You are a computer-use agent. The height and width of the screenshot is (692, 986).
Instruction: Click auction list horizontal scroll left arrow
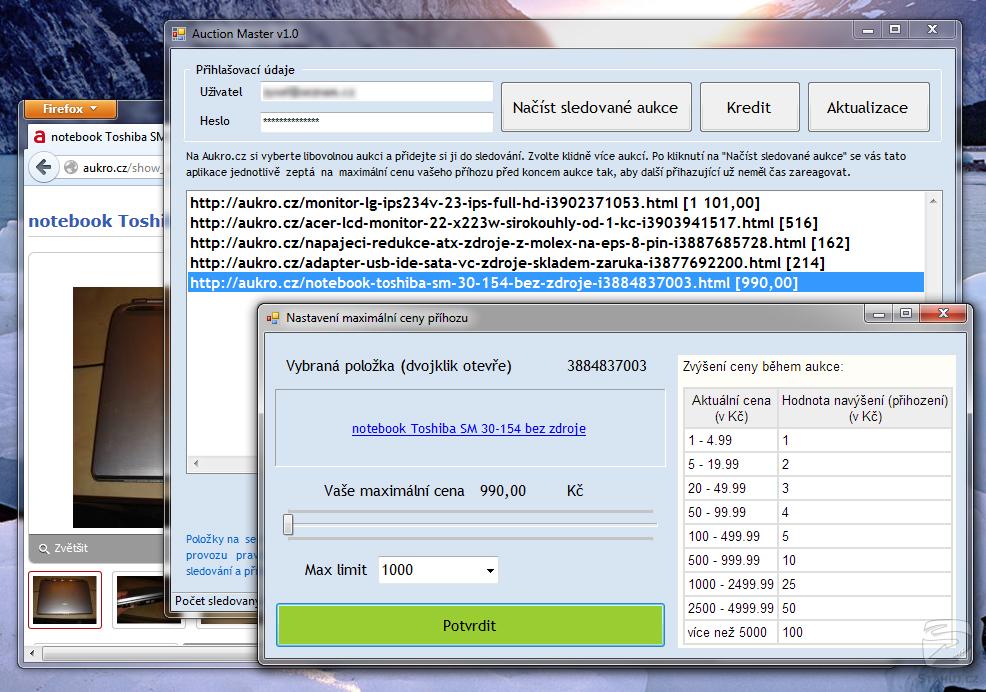pyautogui.click(x=196, y=463)
